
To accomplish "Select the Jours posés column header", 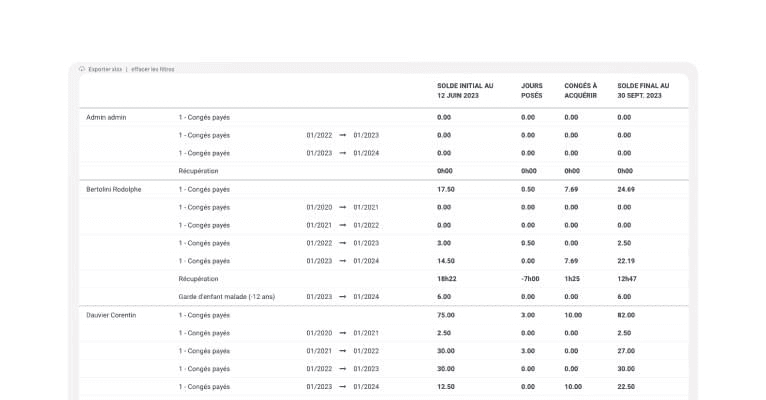I will pyautogui.click(x=532, y=90).
